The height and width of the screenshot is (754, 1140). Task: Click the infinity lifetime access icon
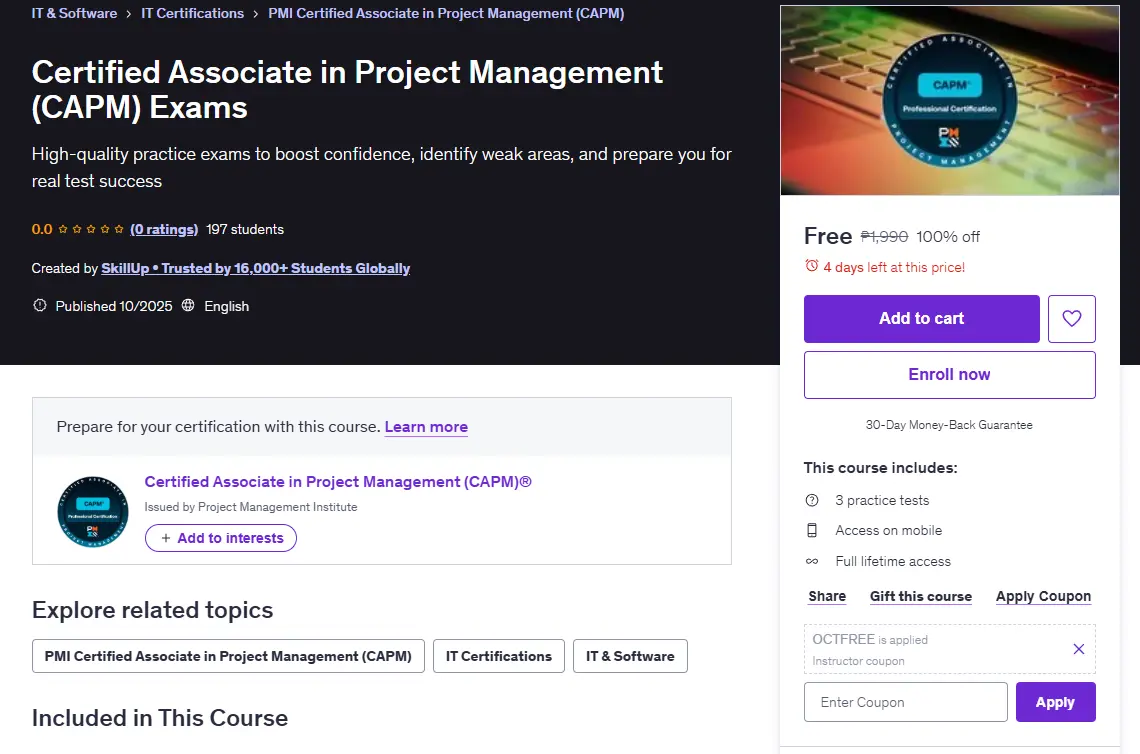[x=812, y=561]
